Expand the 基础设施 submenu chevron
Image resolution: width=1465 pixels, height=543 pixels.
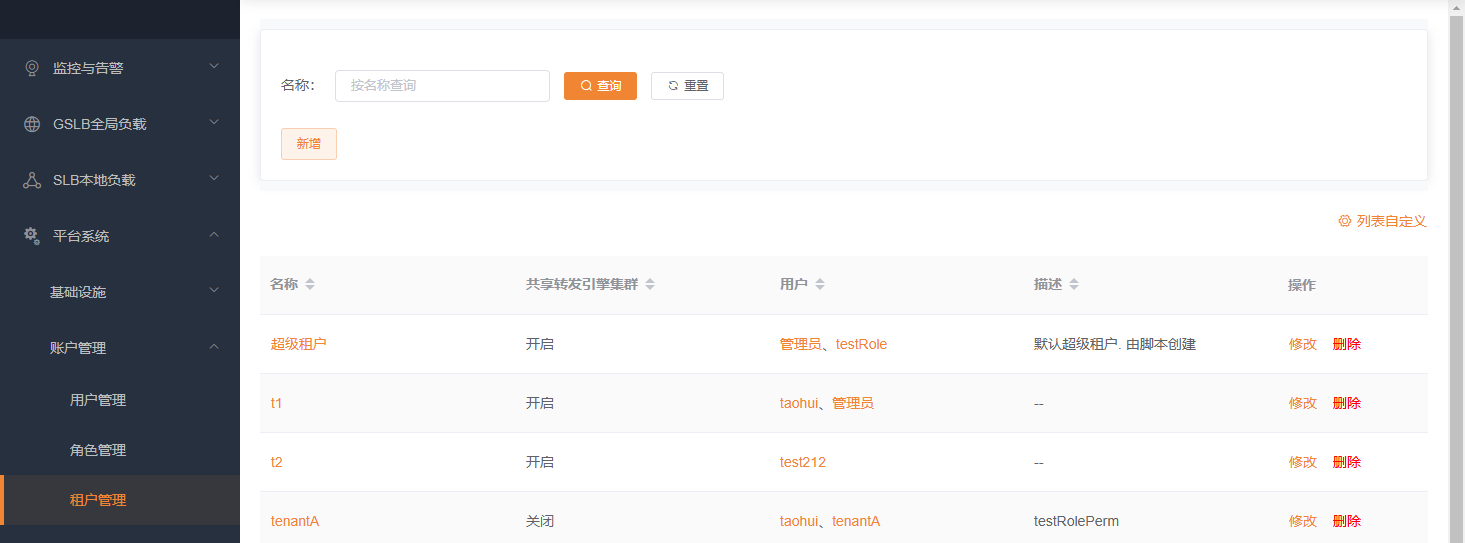pos(213,291)
